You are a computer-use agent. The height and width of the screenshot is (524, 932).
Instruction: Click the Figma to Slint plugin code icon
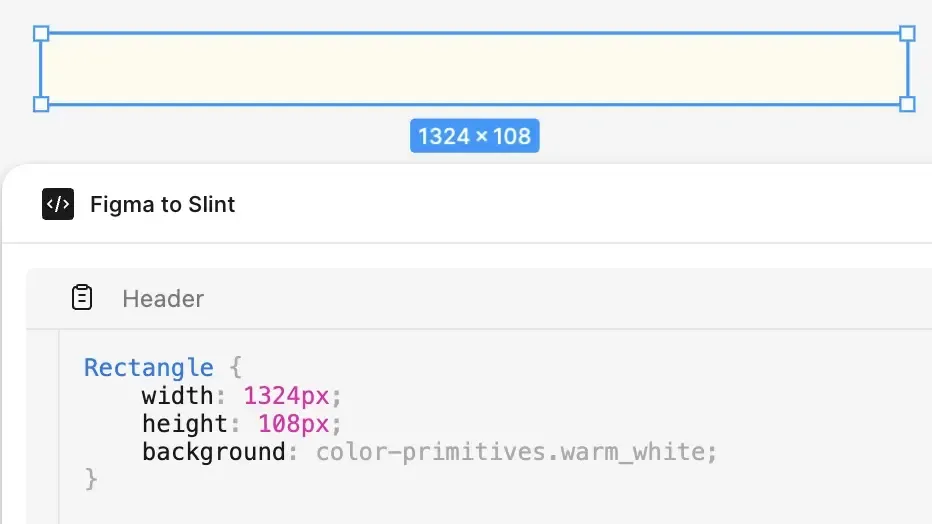pos(58,204)
